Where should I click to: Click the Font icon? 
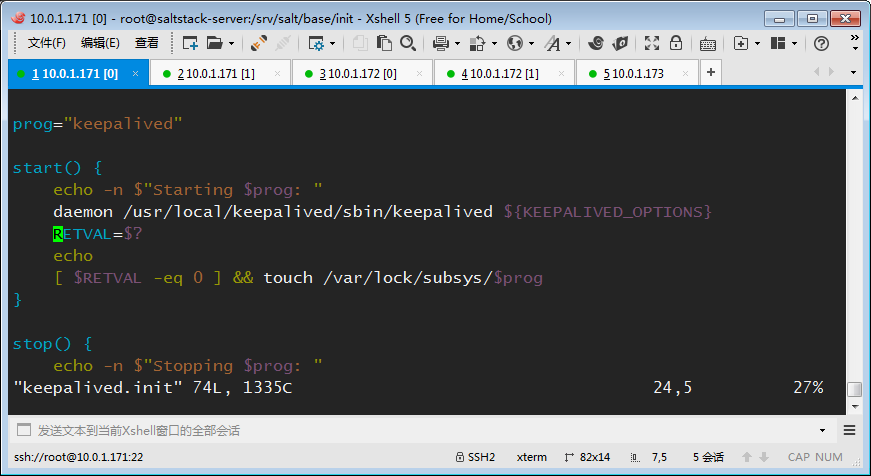[x=552, y=43]
